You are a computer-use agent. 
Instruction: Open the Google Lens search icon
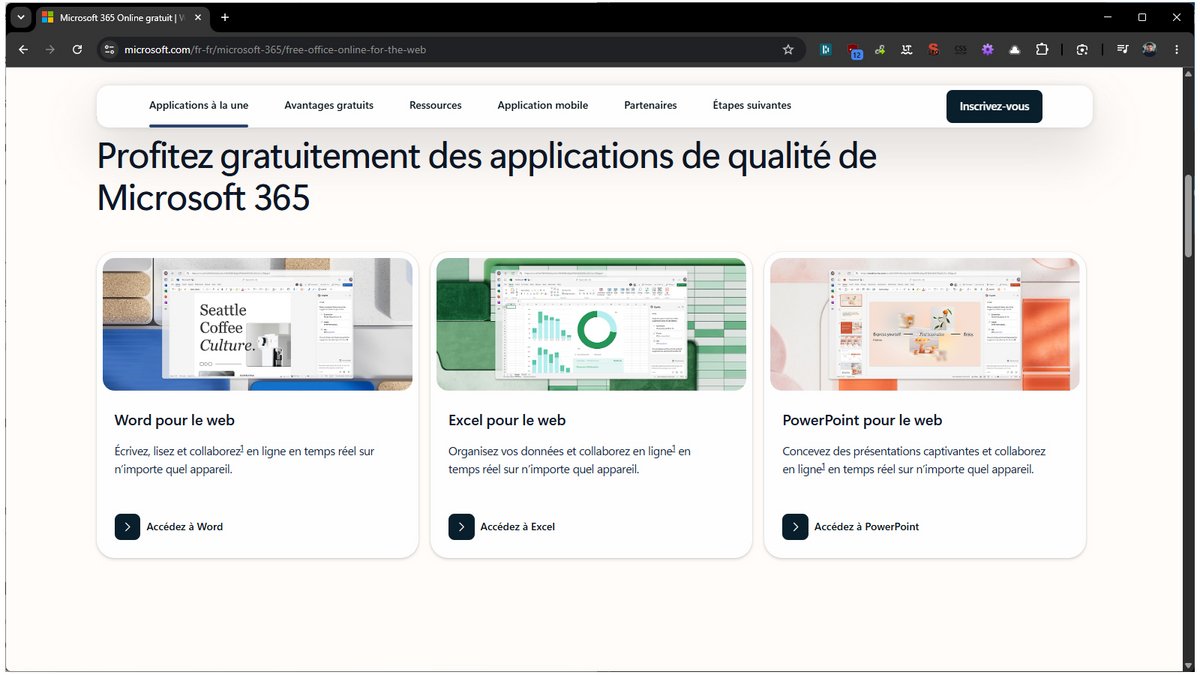[x=1082, y=49]
